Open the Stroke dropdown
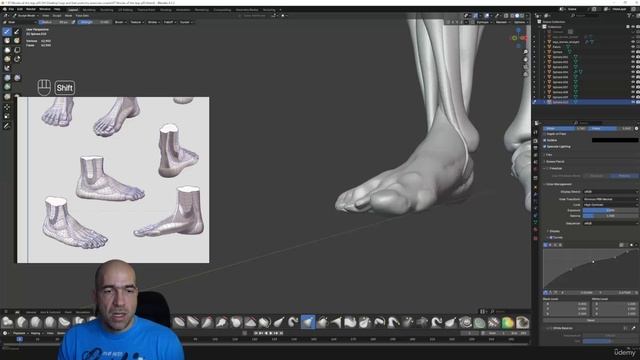 [x=153, y=22]
